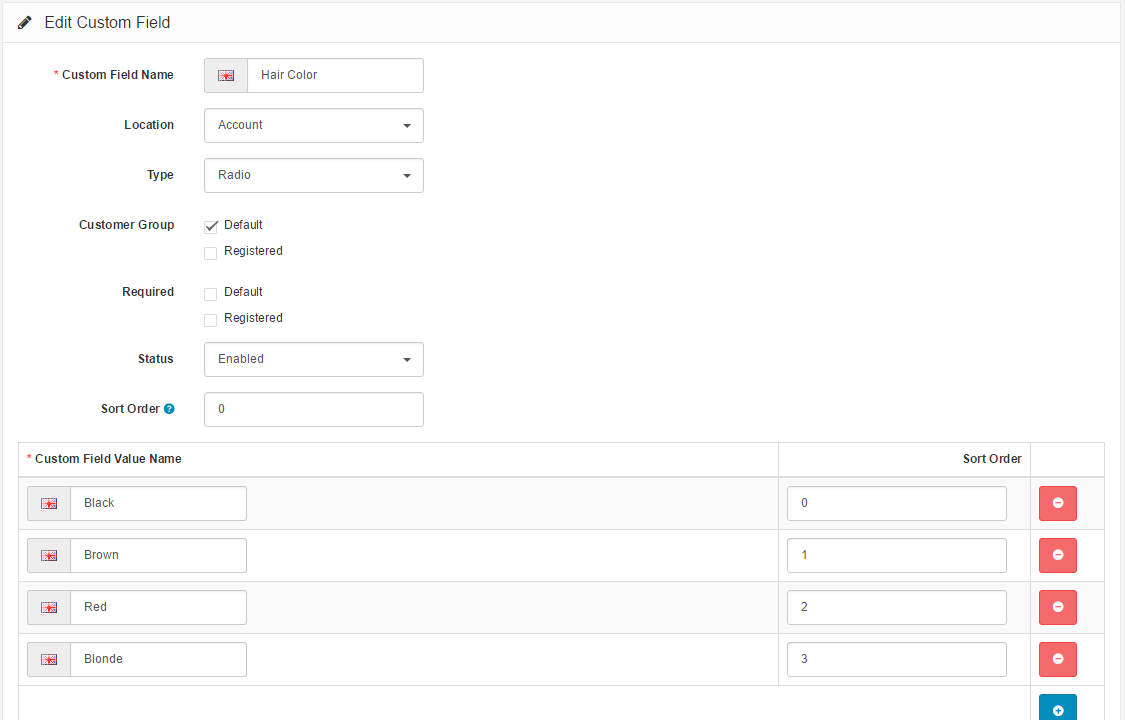Click the Status label
The width and height of the screenshot is (1125, 720).
click(156, 359)
